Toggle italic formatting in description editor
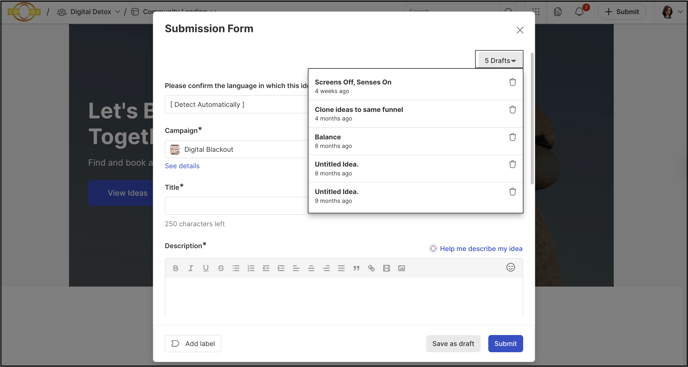Screen dimensions: 688x367 [x=190, y=268]
